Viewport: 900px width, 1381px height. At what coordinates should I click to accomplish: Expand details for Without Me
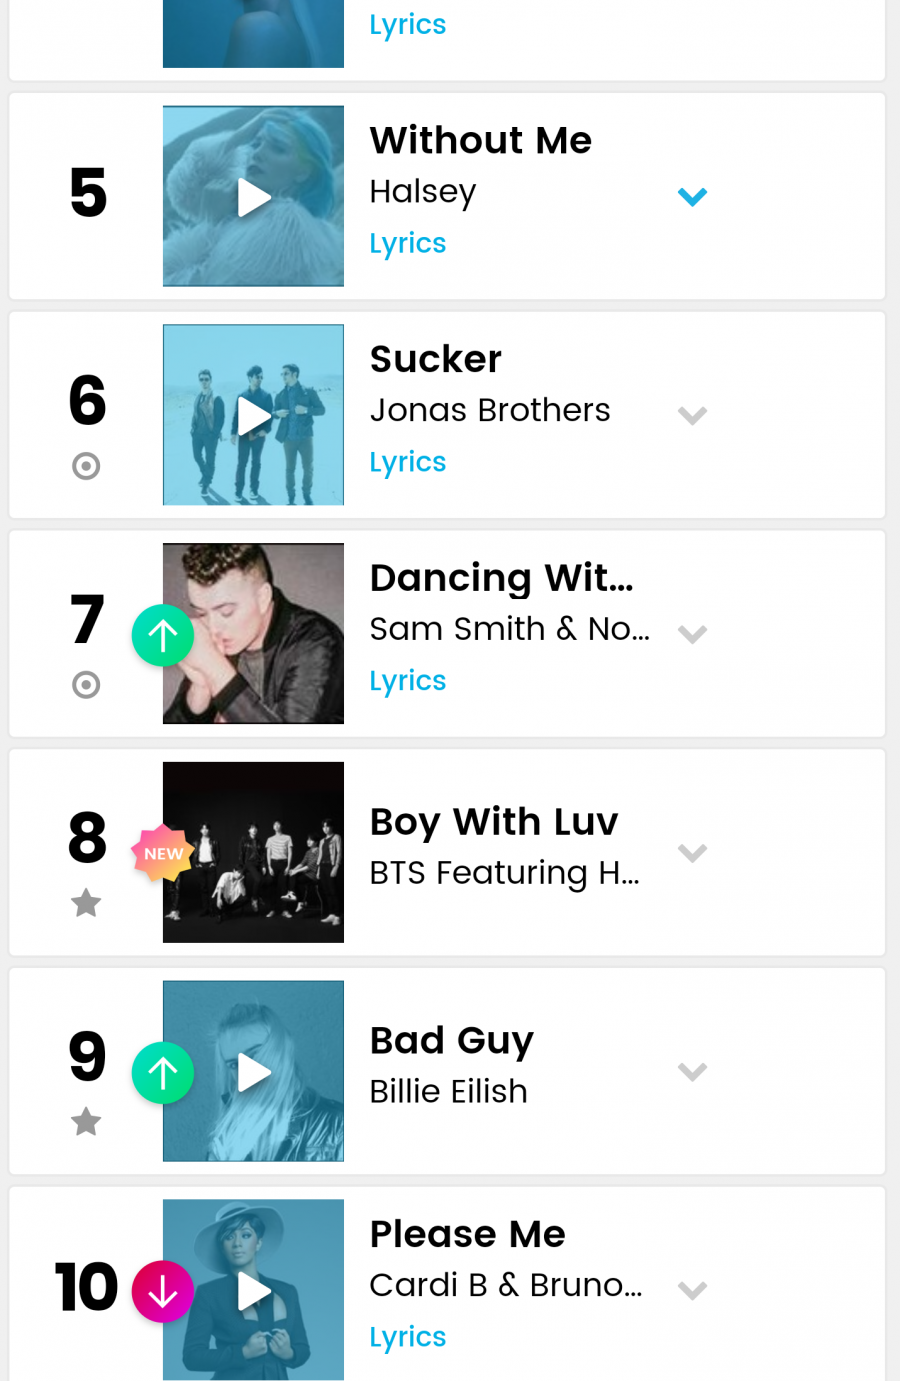[692, 197]
